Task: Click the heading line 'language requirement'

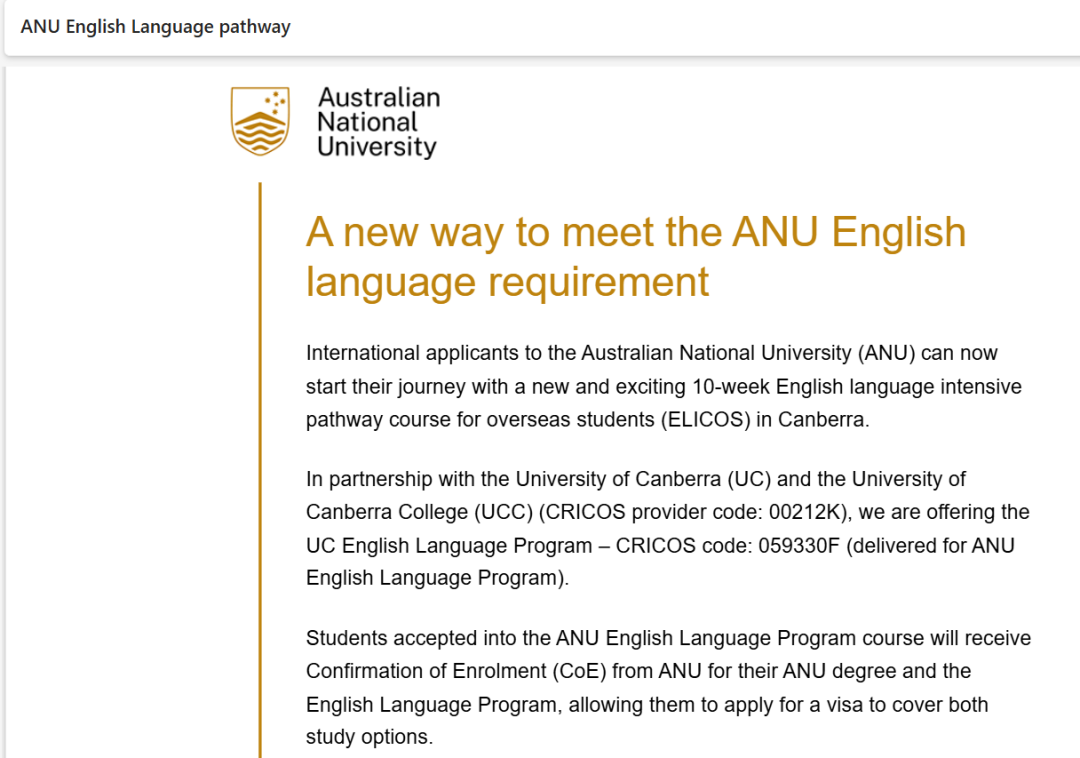Action: [x=507, y=282]
